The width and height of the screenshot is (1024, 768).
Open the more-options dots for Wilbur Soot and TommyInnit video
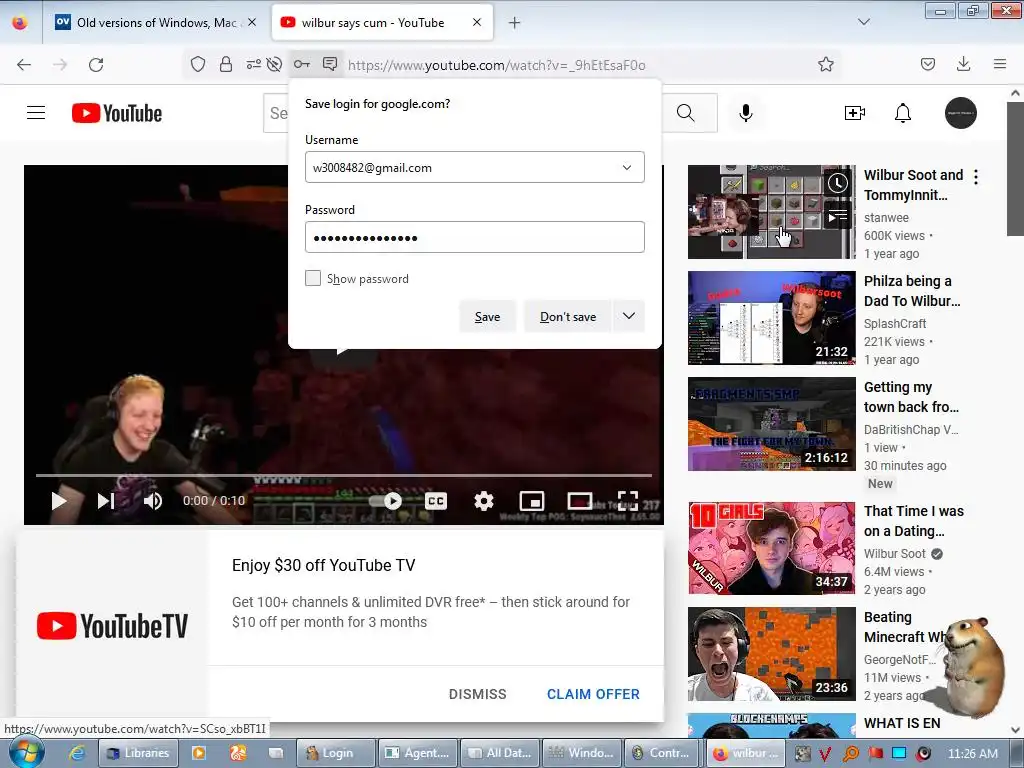(x=976, y=176)
